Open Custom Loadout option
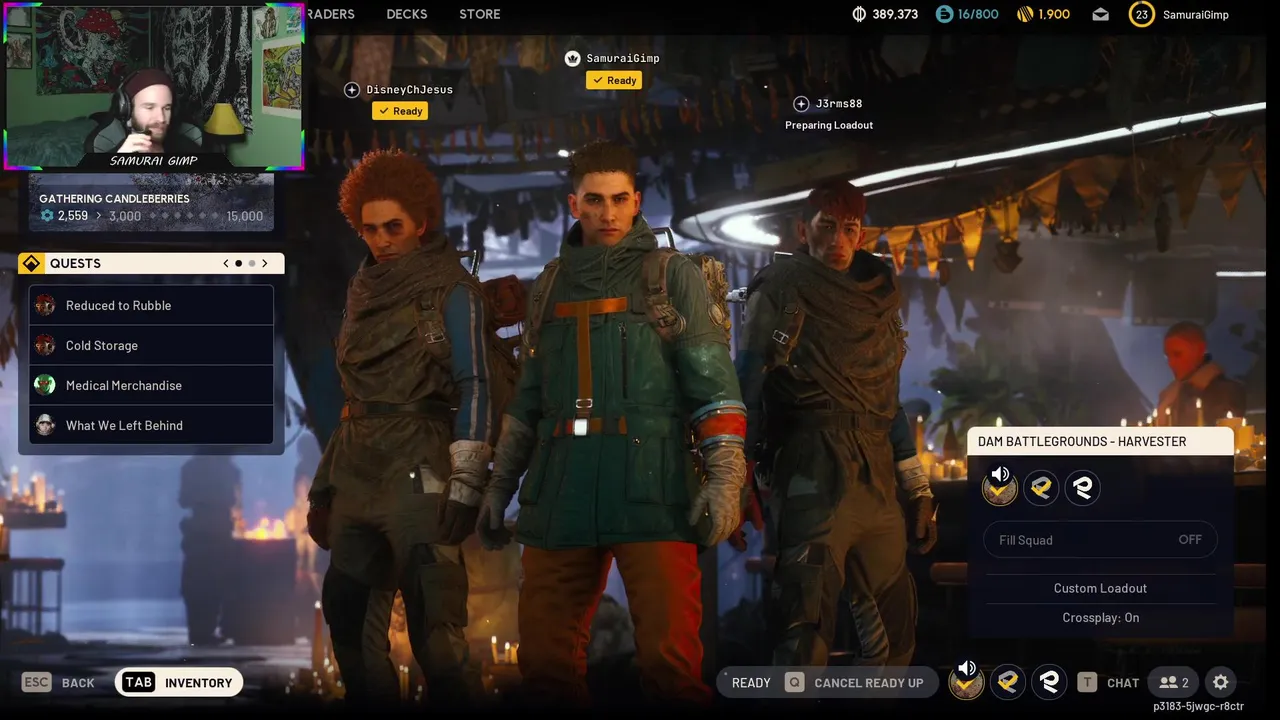This screenshot has height=720, width=1280. 1100,588
